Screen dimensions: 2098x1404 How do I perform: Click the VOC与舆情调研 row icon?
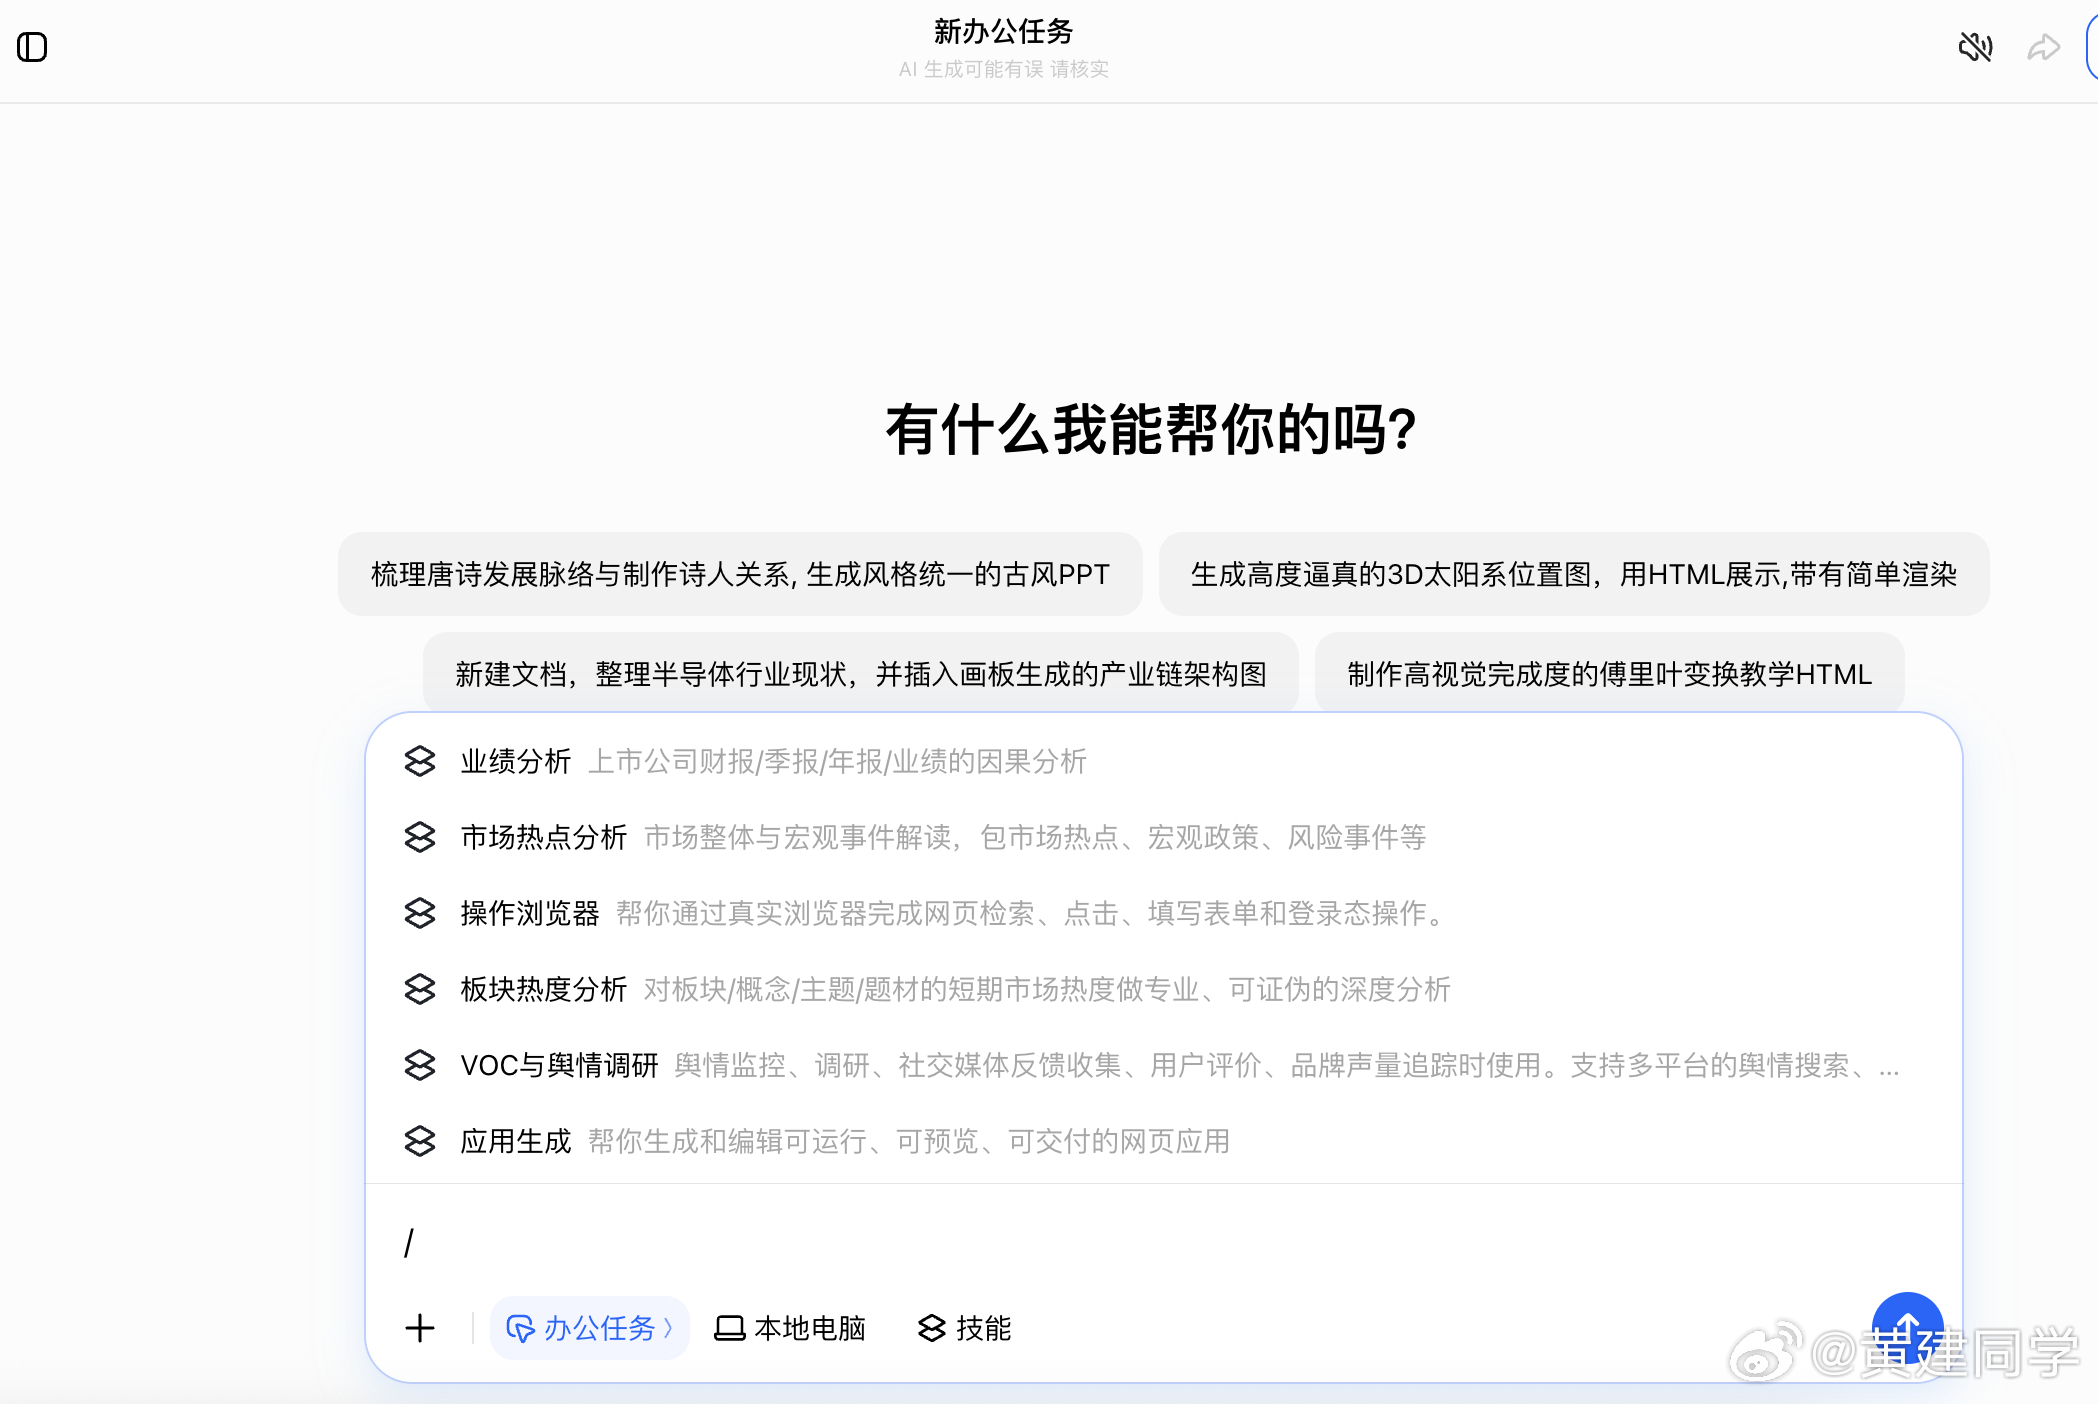[x=420, y=1065]
